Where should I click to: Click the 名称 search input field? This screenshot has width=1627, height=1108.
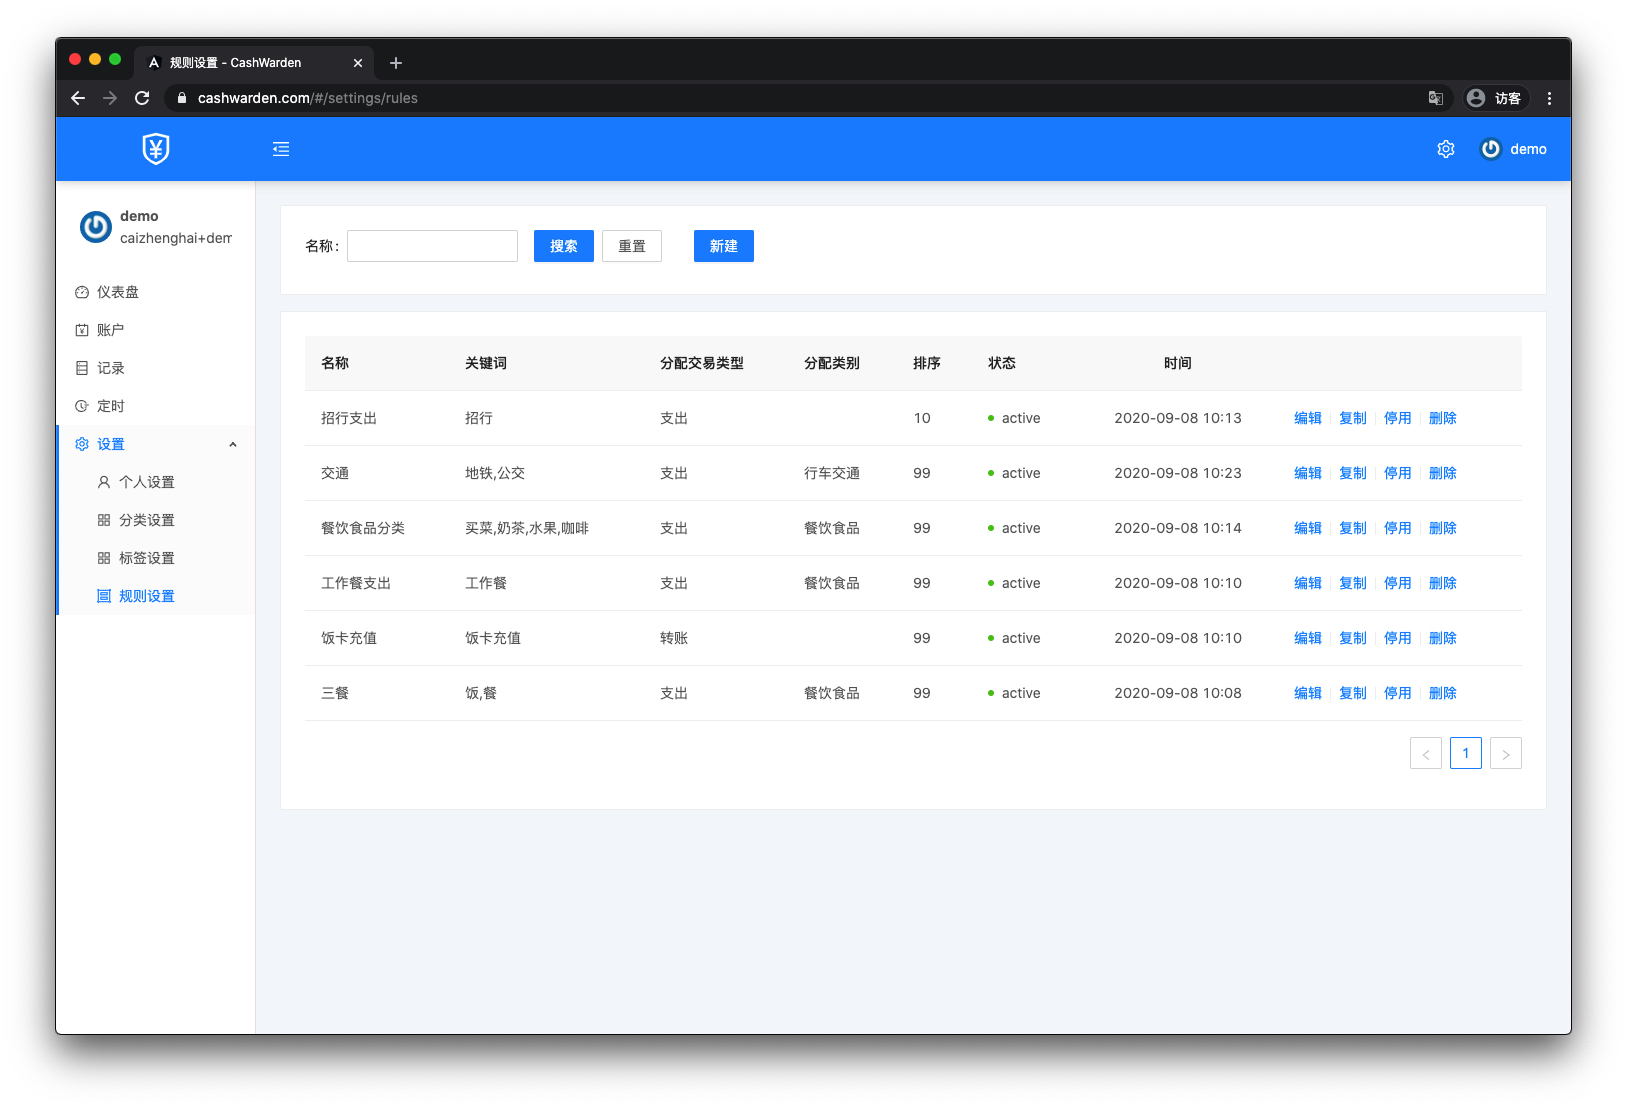pos(432,246)
